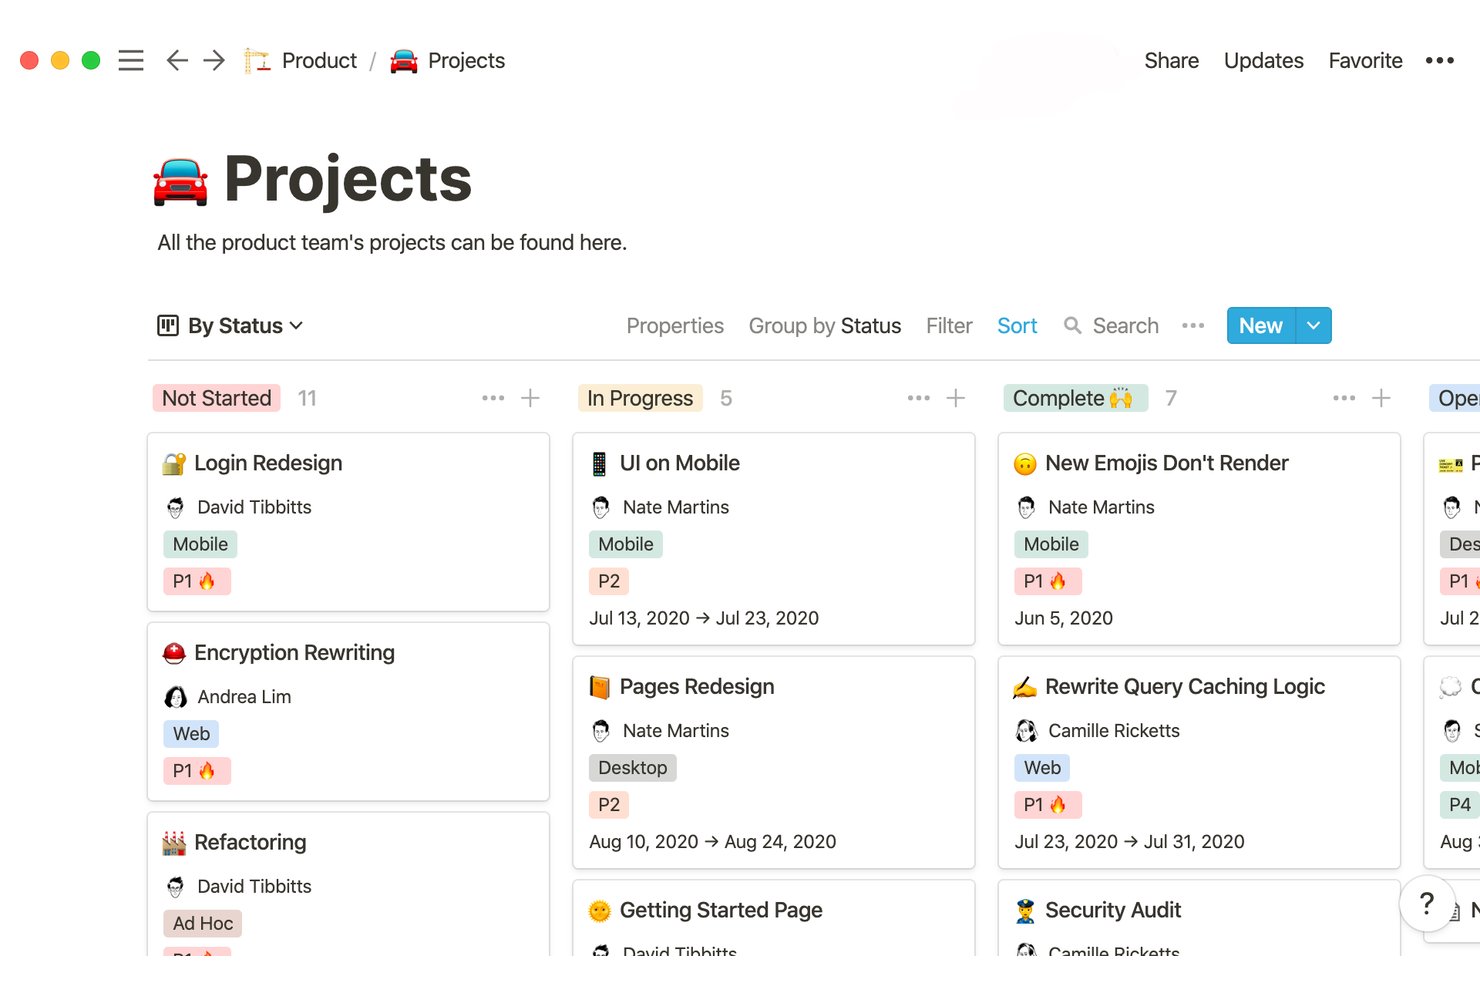The height and width of the screenshot is (987, 1480).
Task: Open the Properties menu
Action: pyautogui.click(x=675, y=326)
